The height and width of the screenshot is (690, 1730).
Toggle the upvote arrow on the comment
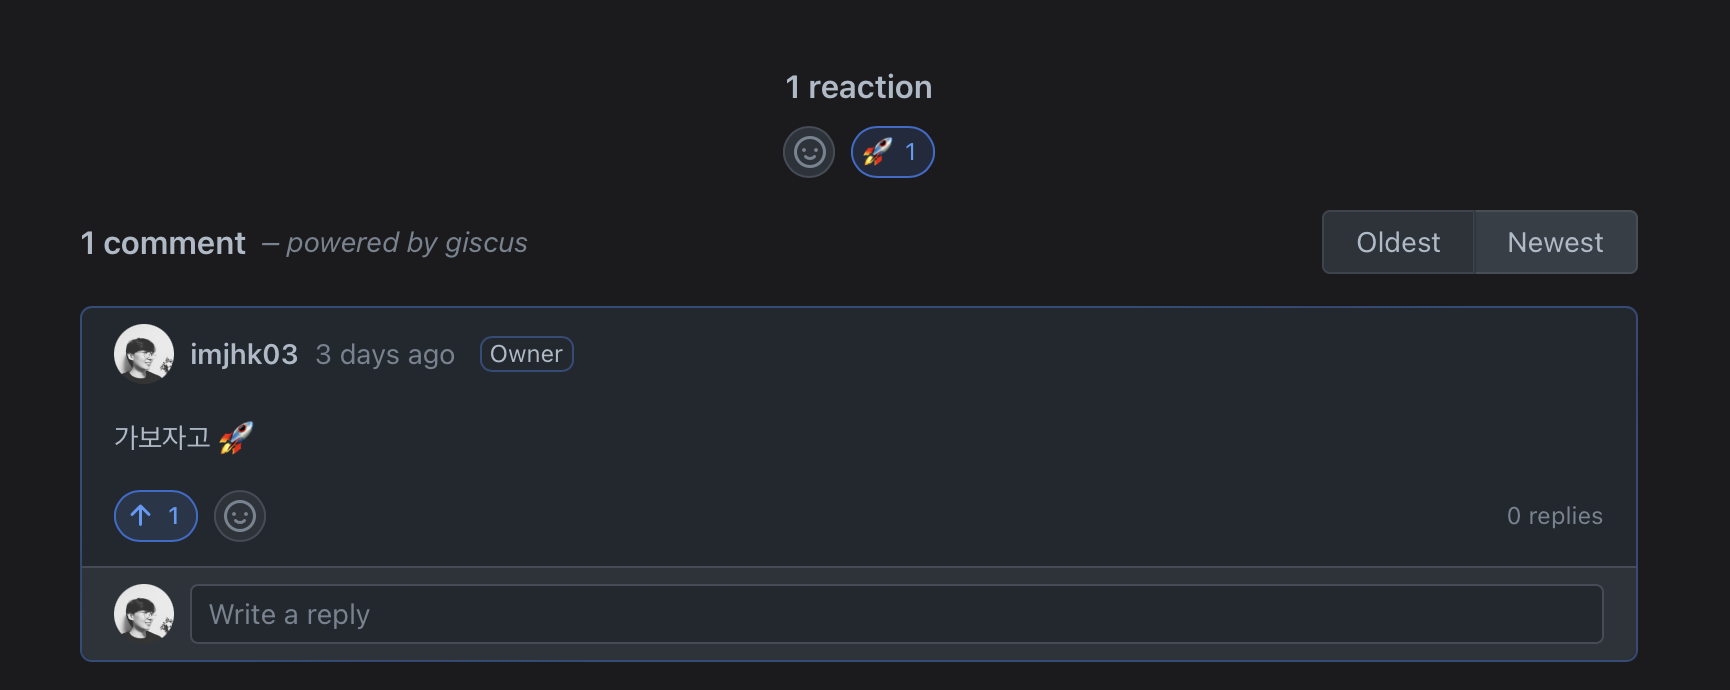click(x=141, y=516)
